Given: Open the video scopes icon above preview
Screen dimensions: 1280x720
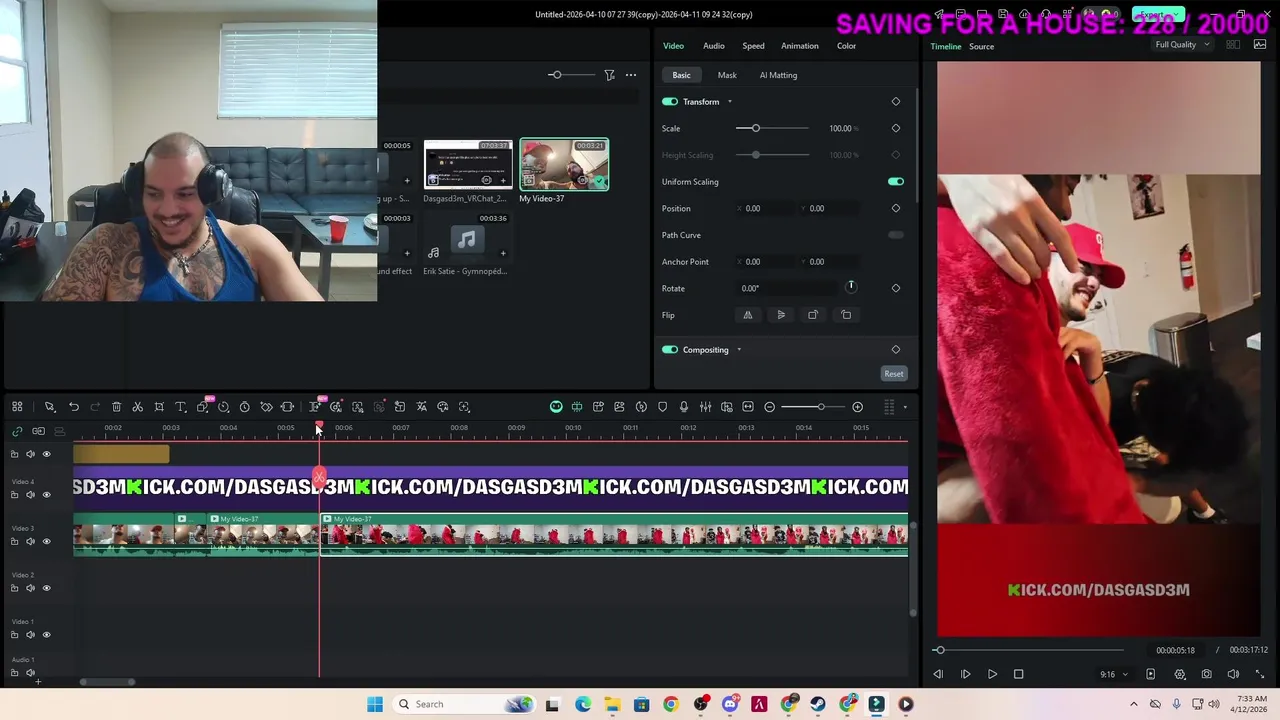Looking at the screenshot, I should point(1260,45).
